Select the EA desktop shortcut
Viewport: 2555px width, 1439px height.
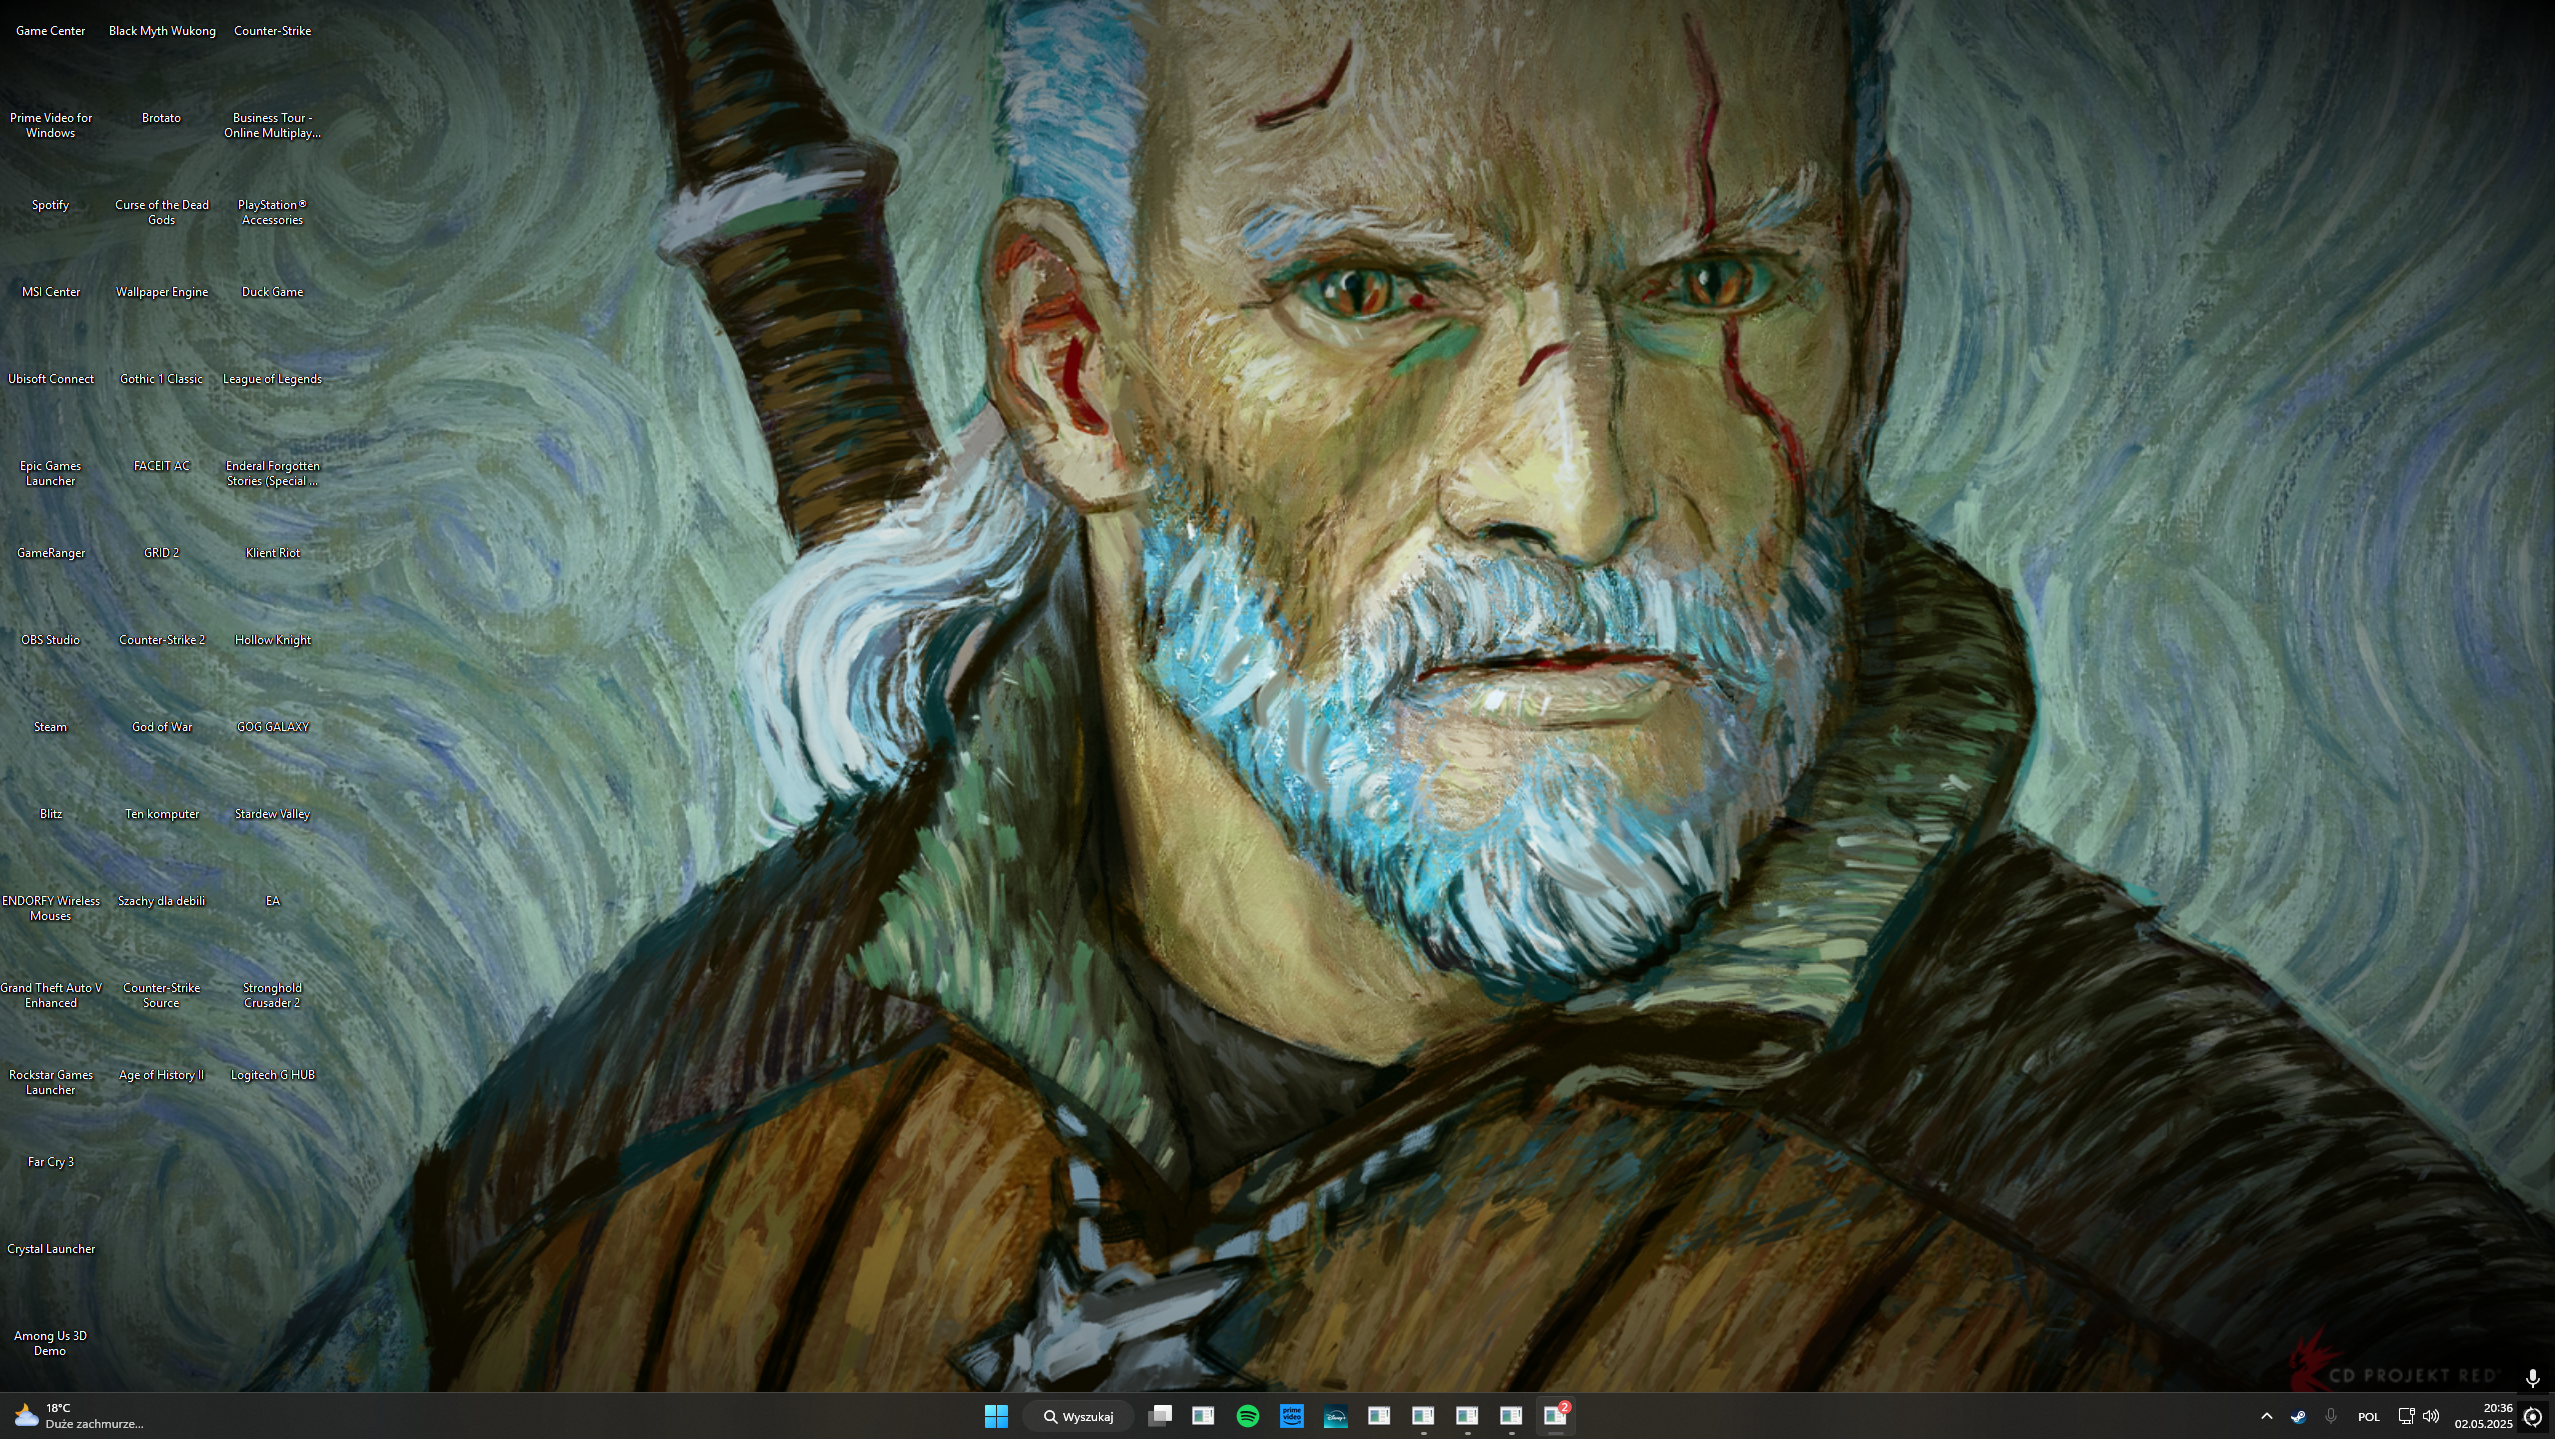[x=272, y=901]
